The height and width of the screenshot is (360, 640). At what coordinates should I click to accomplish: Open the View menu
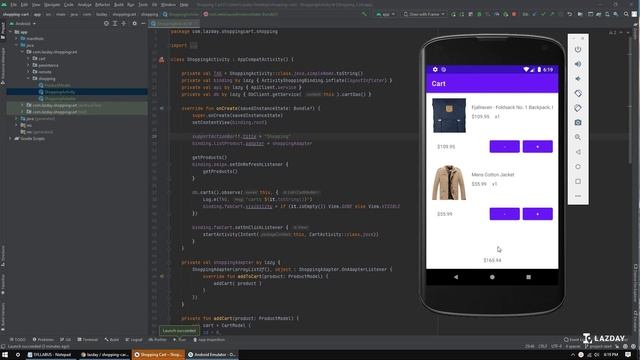pos(36,4)
